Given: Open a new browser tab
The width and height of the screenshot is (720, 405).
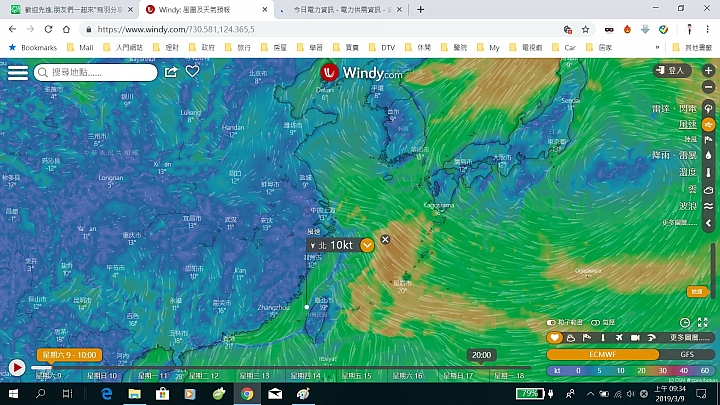Looking at the screenshot, I should 421,9.
